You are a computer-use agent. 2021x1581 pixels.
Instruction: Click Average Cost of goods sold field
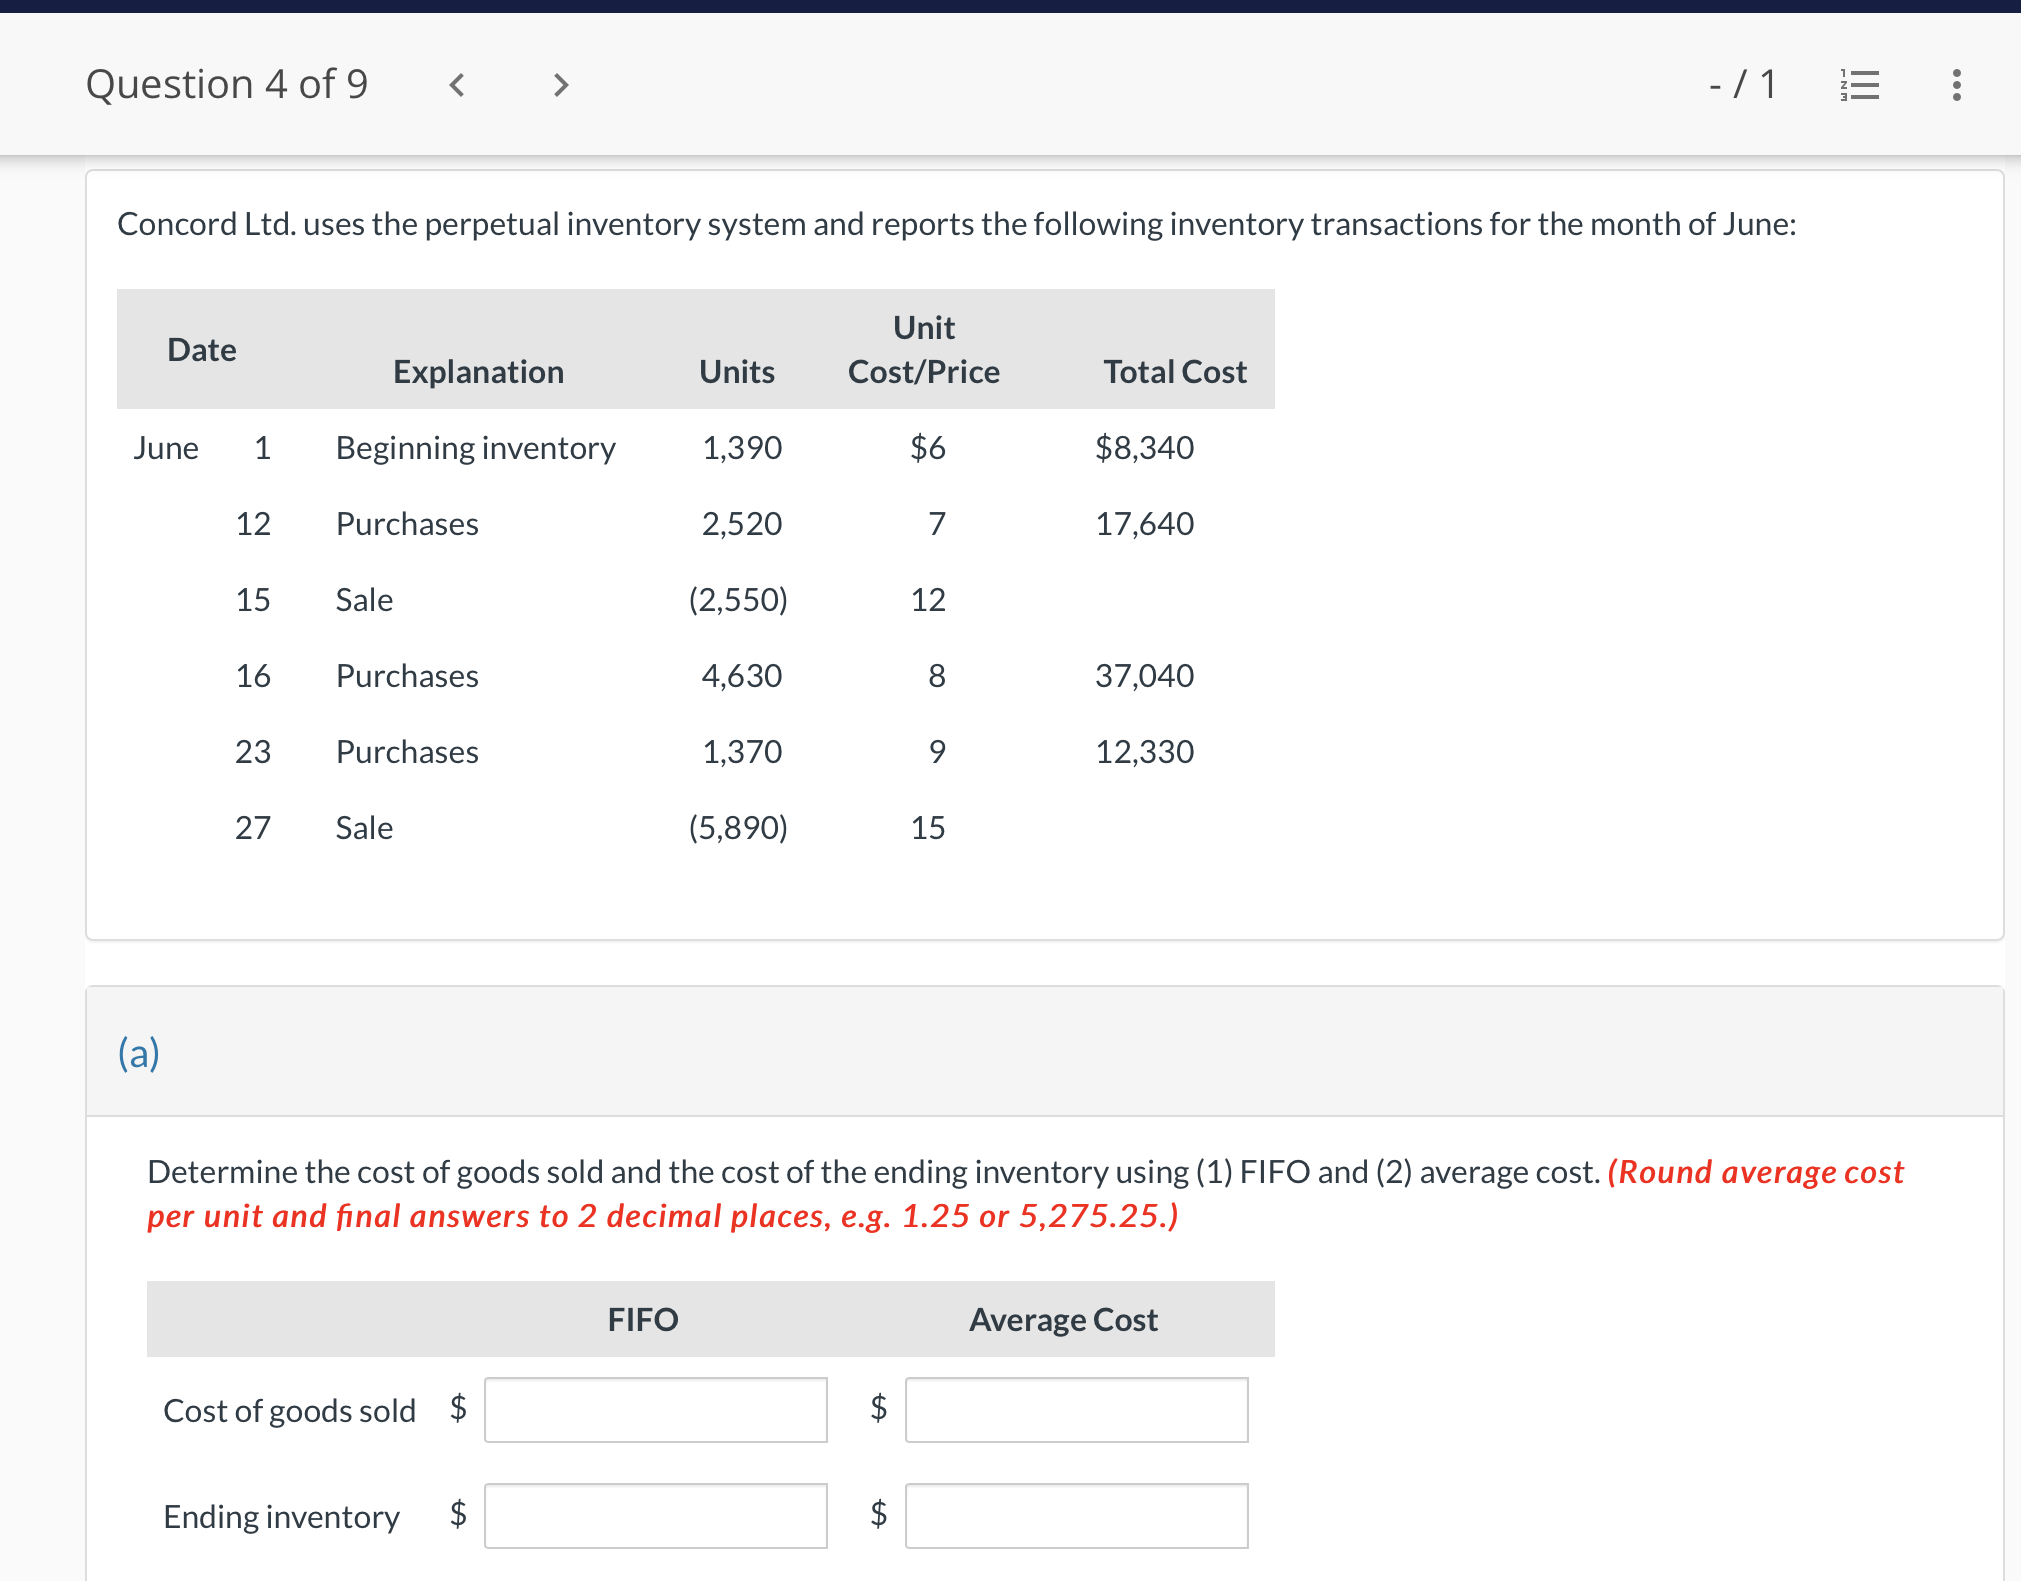click(x=1076, y=1410)
